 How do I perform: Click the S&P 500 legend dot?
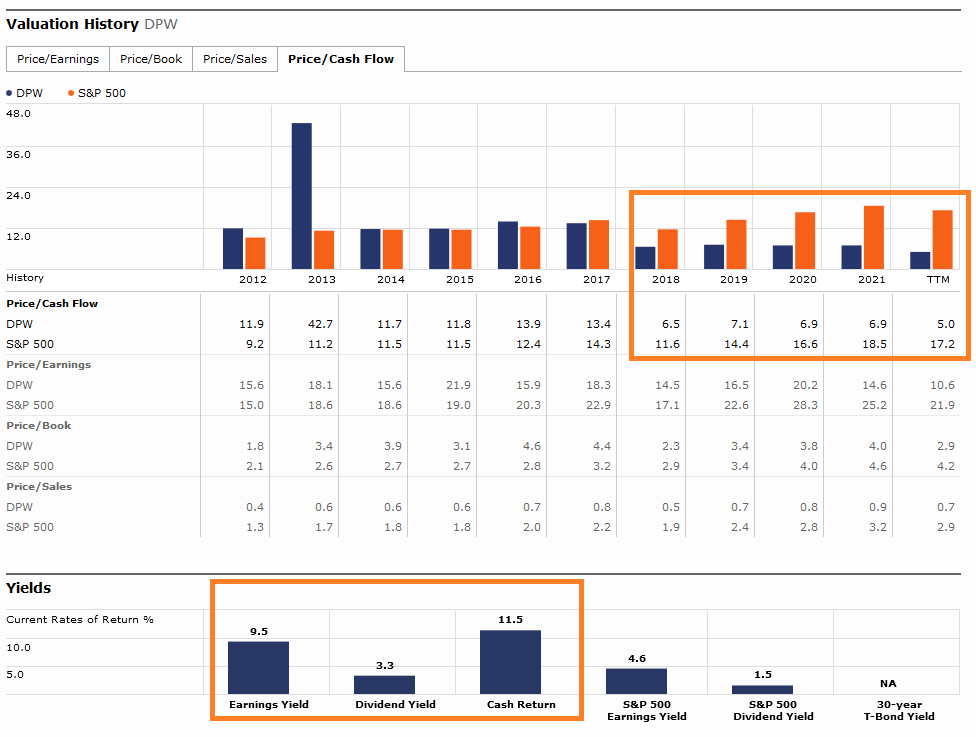(x=71, y=93)
